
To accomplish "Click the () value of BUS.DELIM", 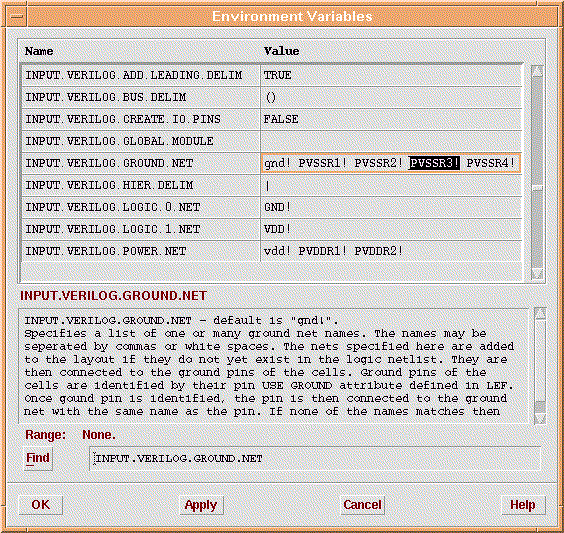I will click(x=271, y=97).
